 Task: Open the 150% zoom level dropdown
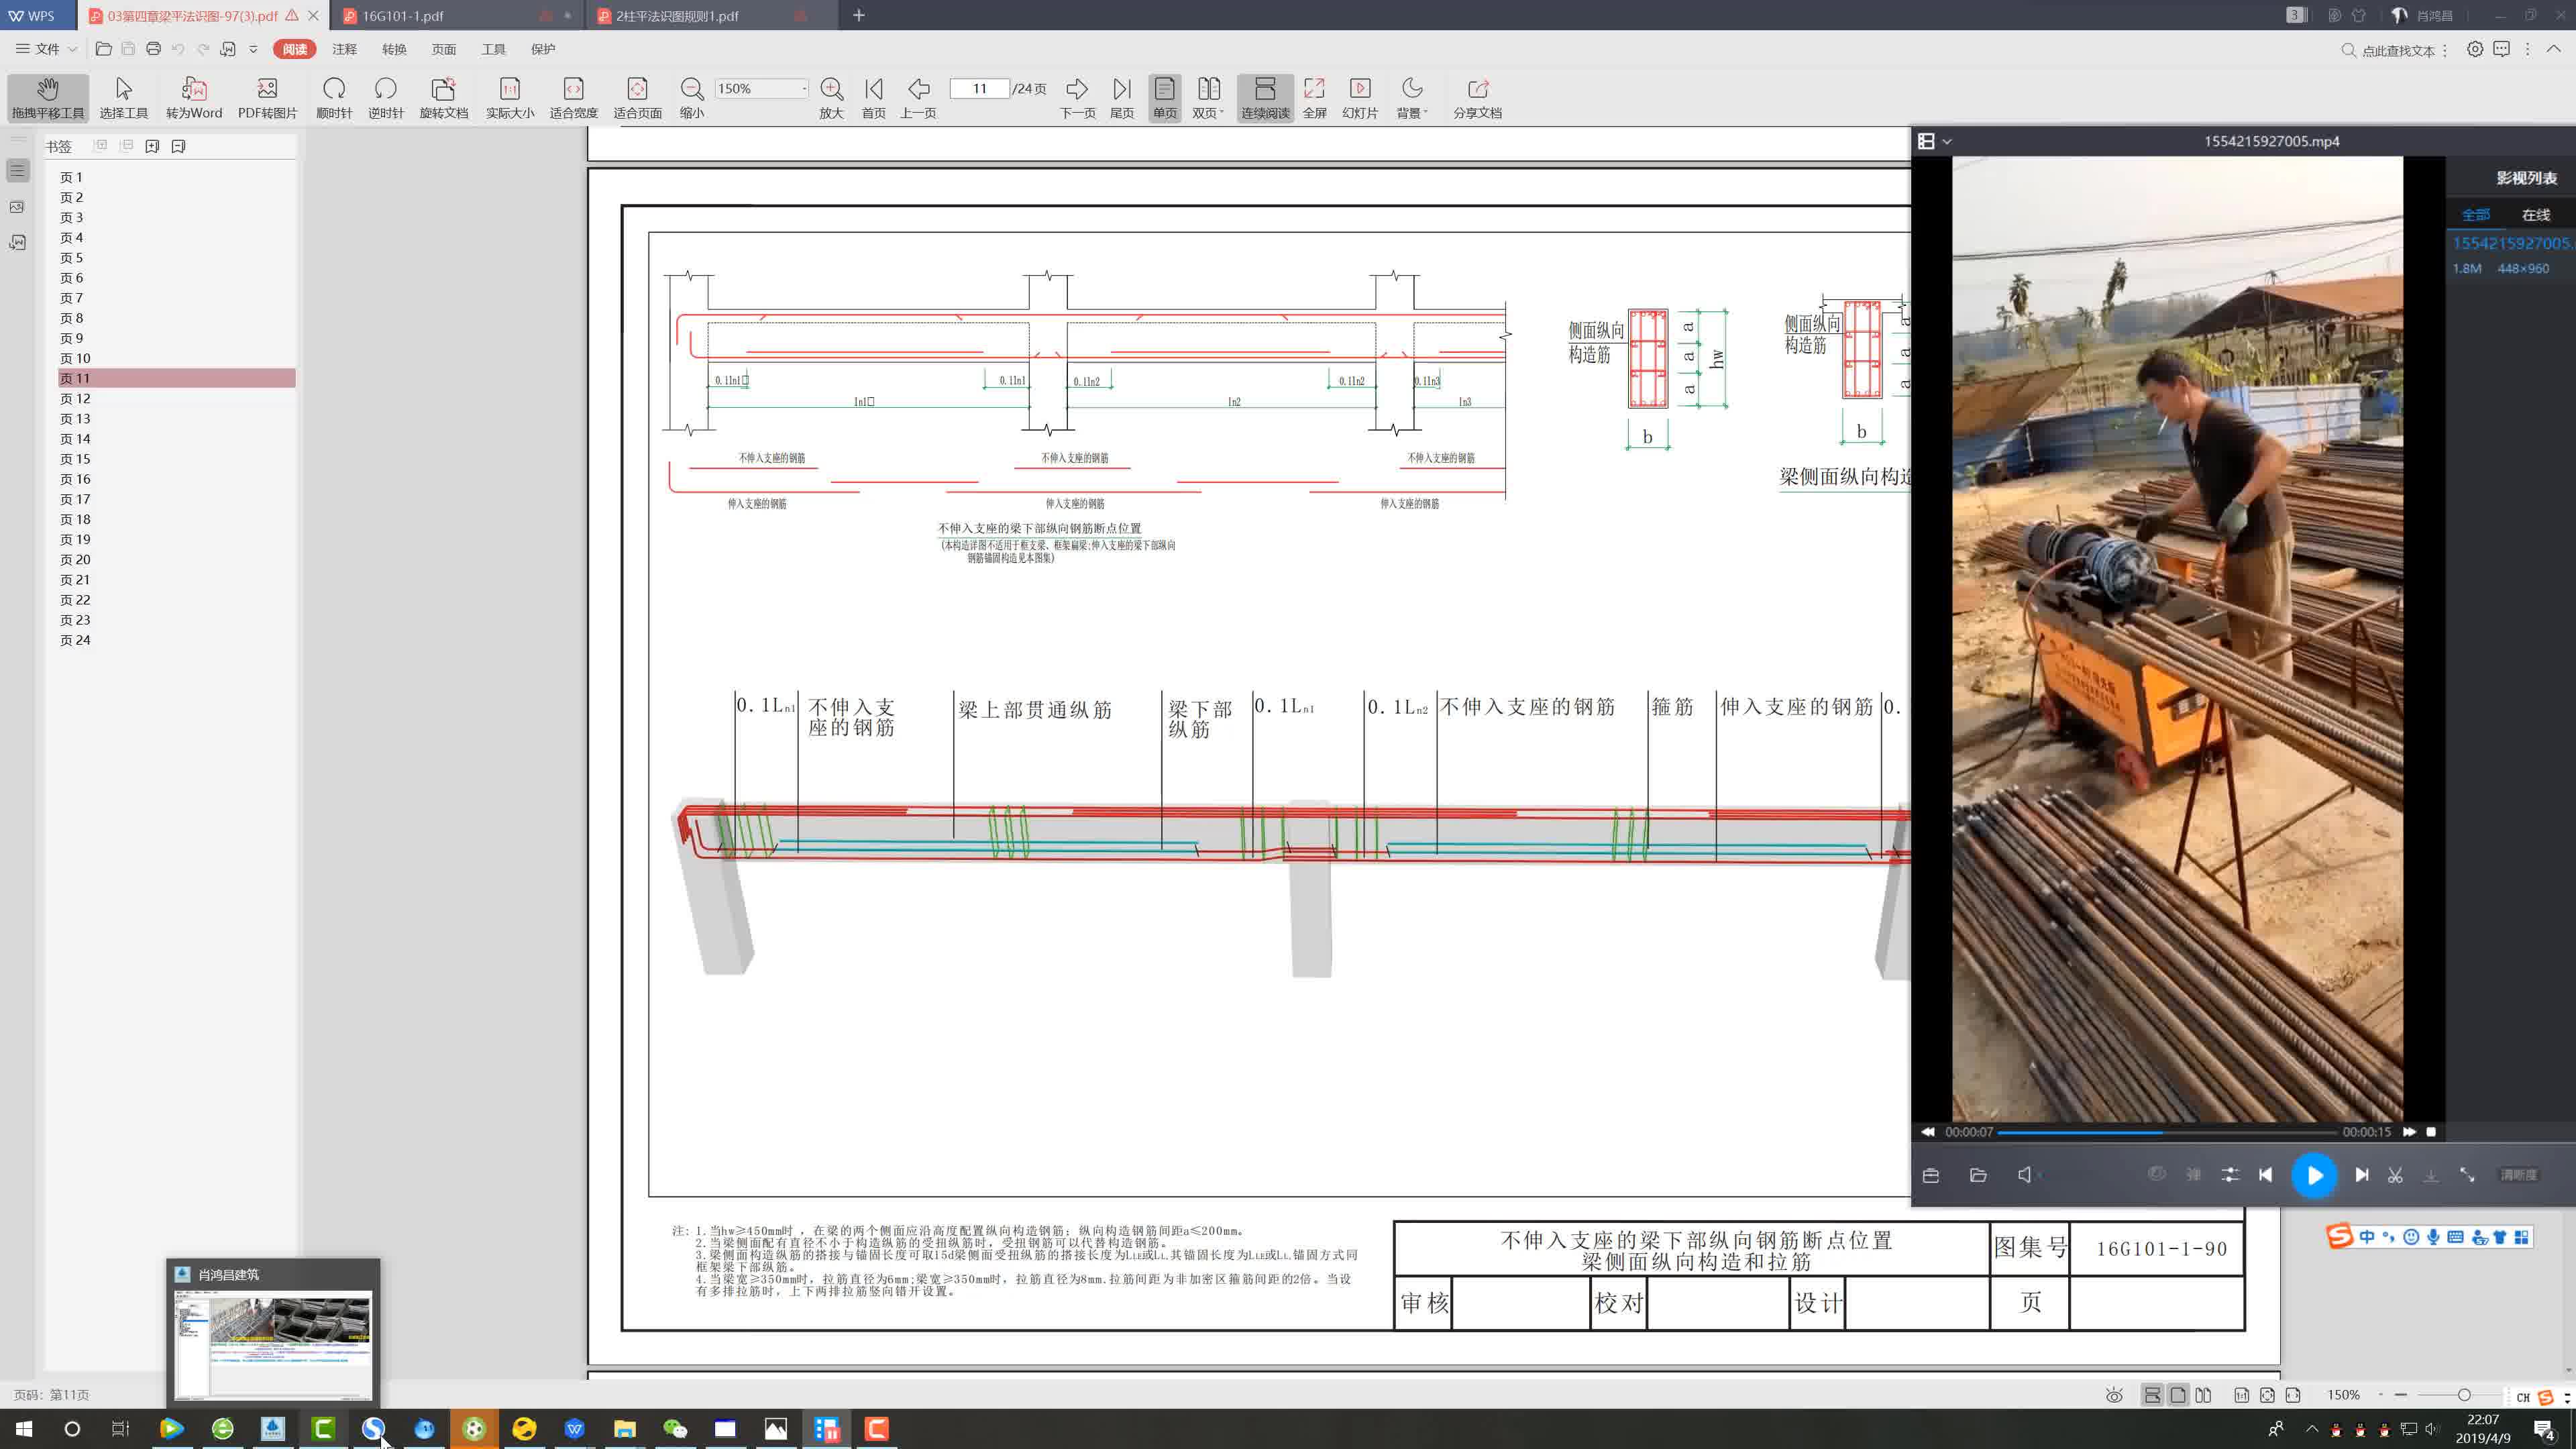pos(804,89)
